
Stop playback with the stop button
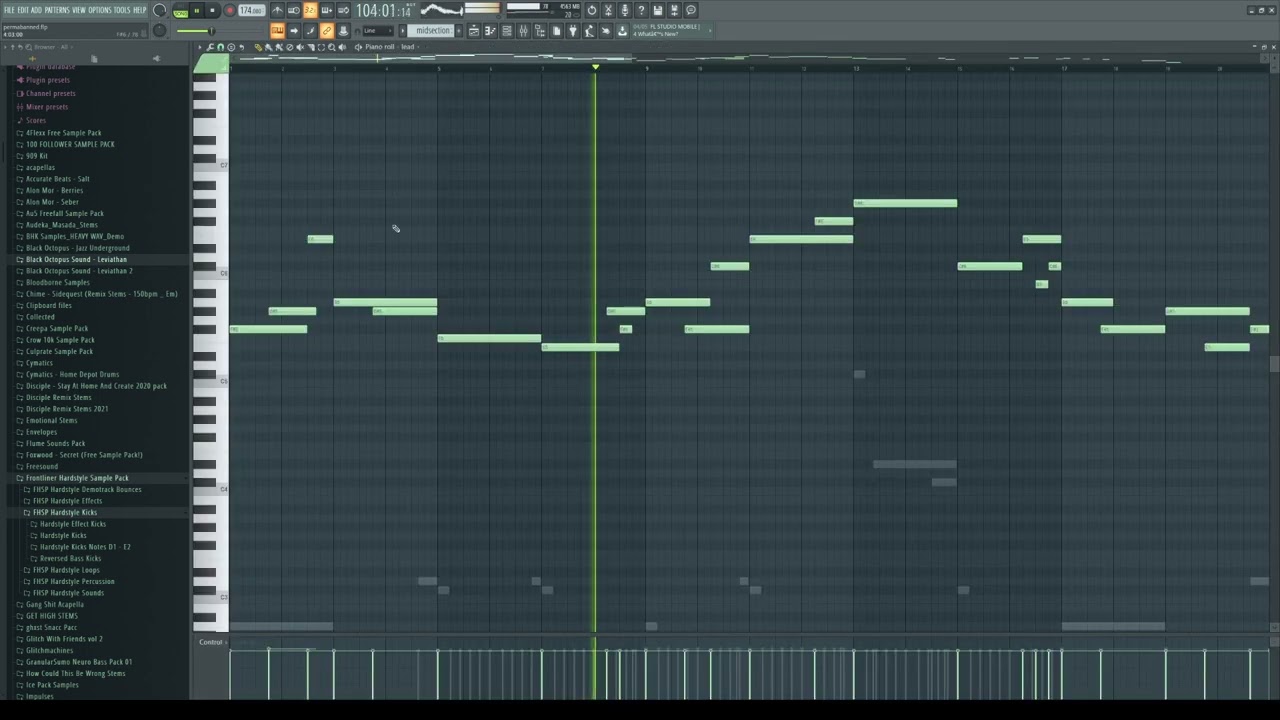coord(212,11)
